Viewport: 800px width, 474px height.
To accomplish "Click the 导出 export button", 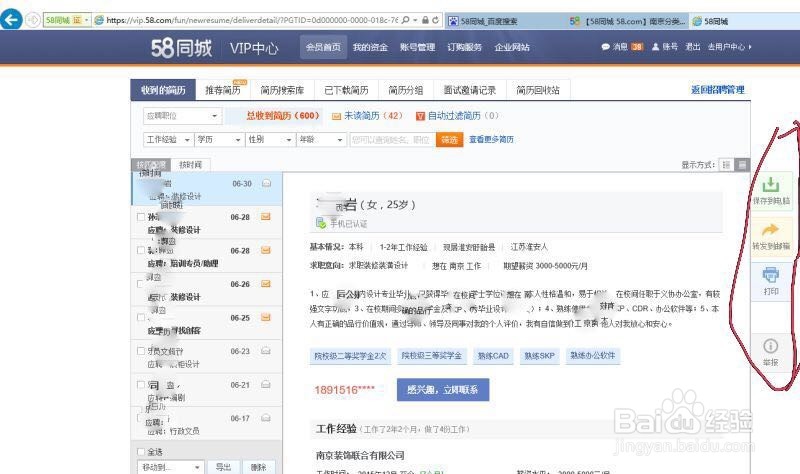I will 223,467.
